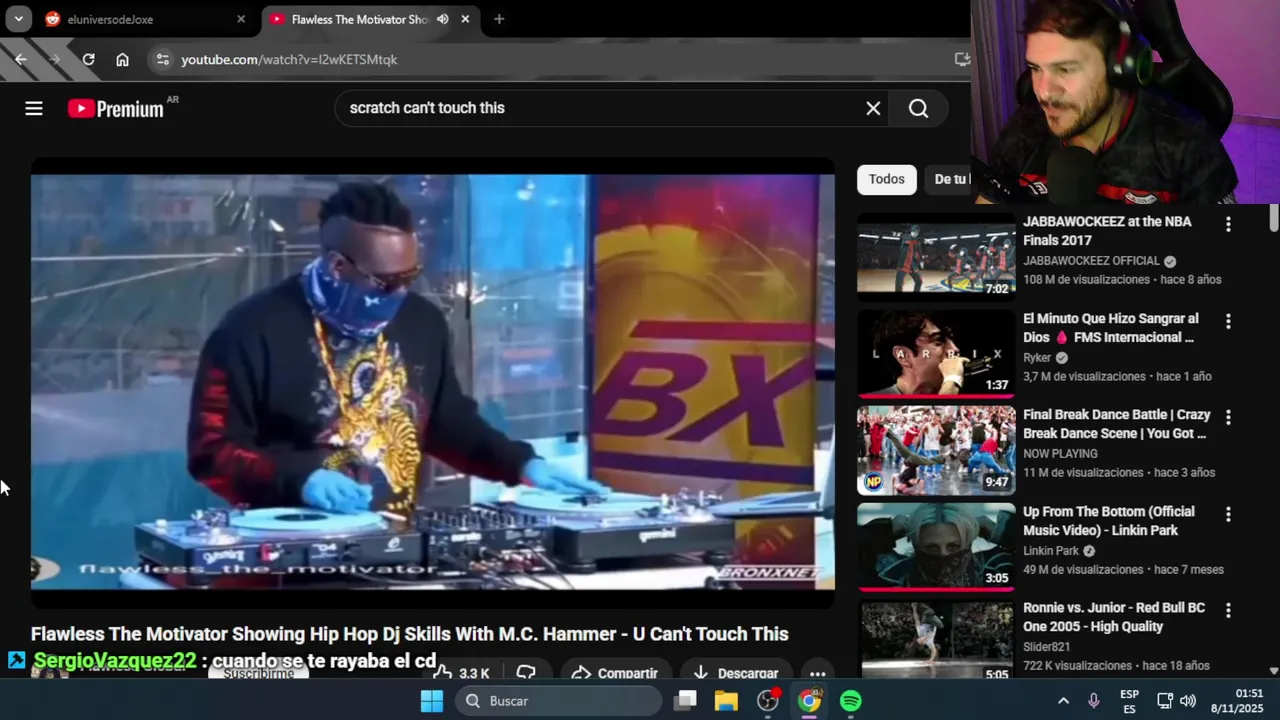The image size is (1280, 720).
Task: Open the browser home page
Action: pos(122,59)
